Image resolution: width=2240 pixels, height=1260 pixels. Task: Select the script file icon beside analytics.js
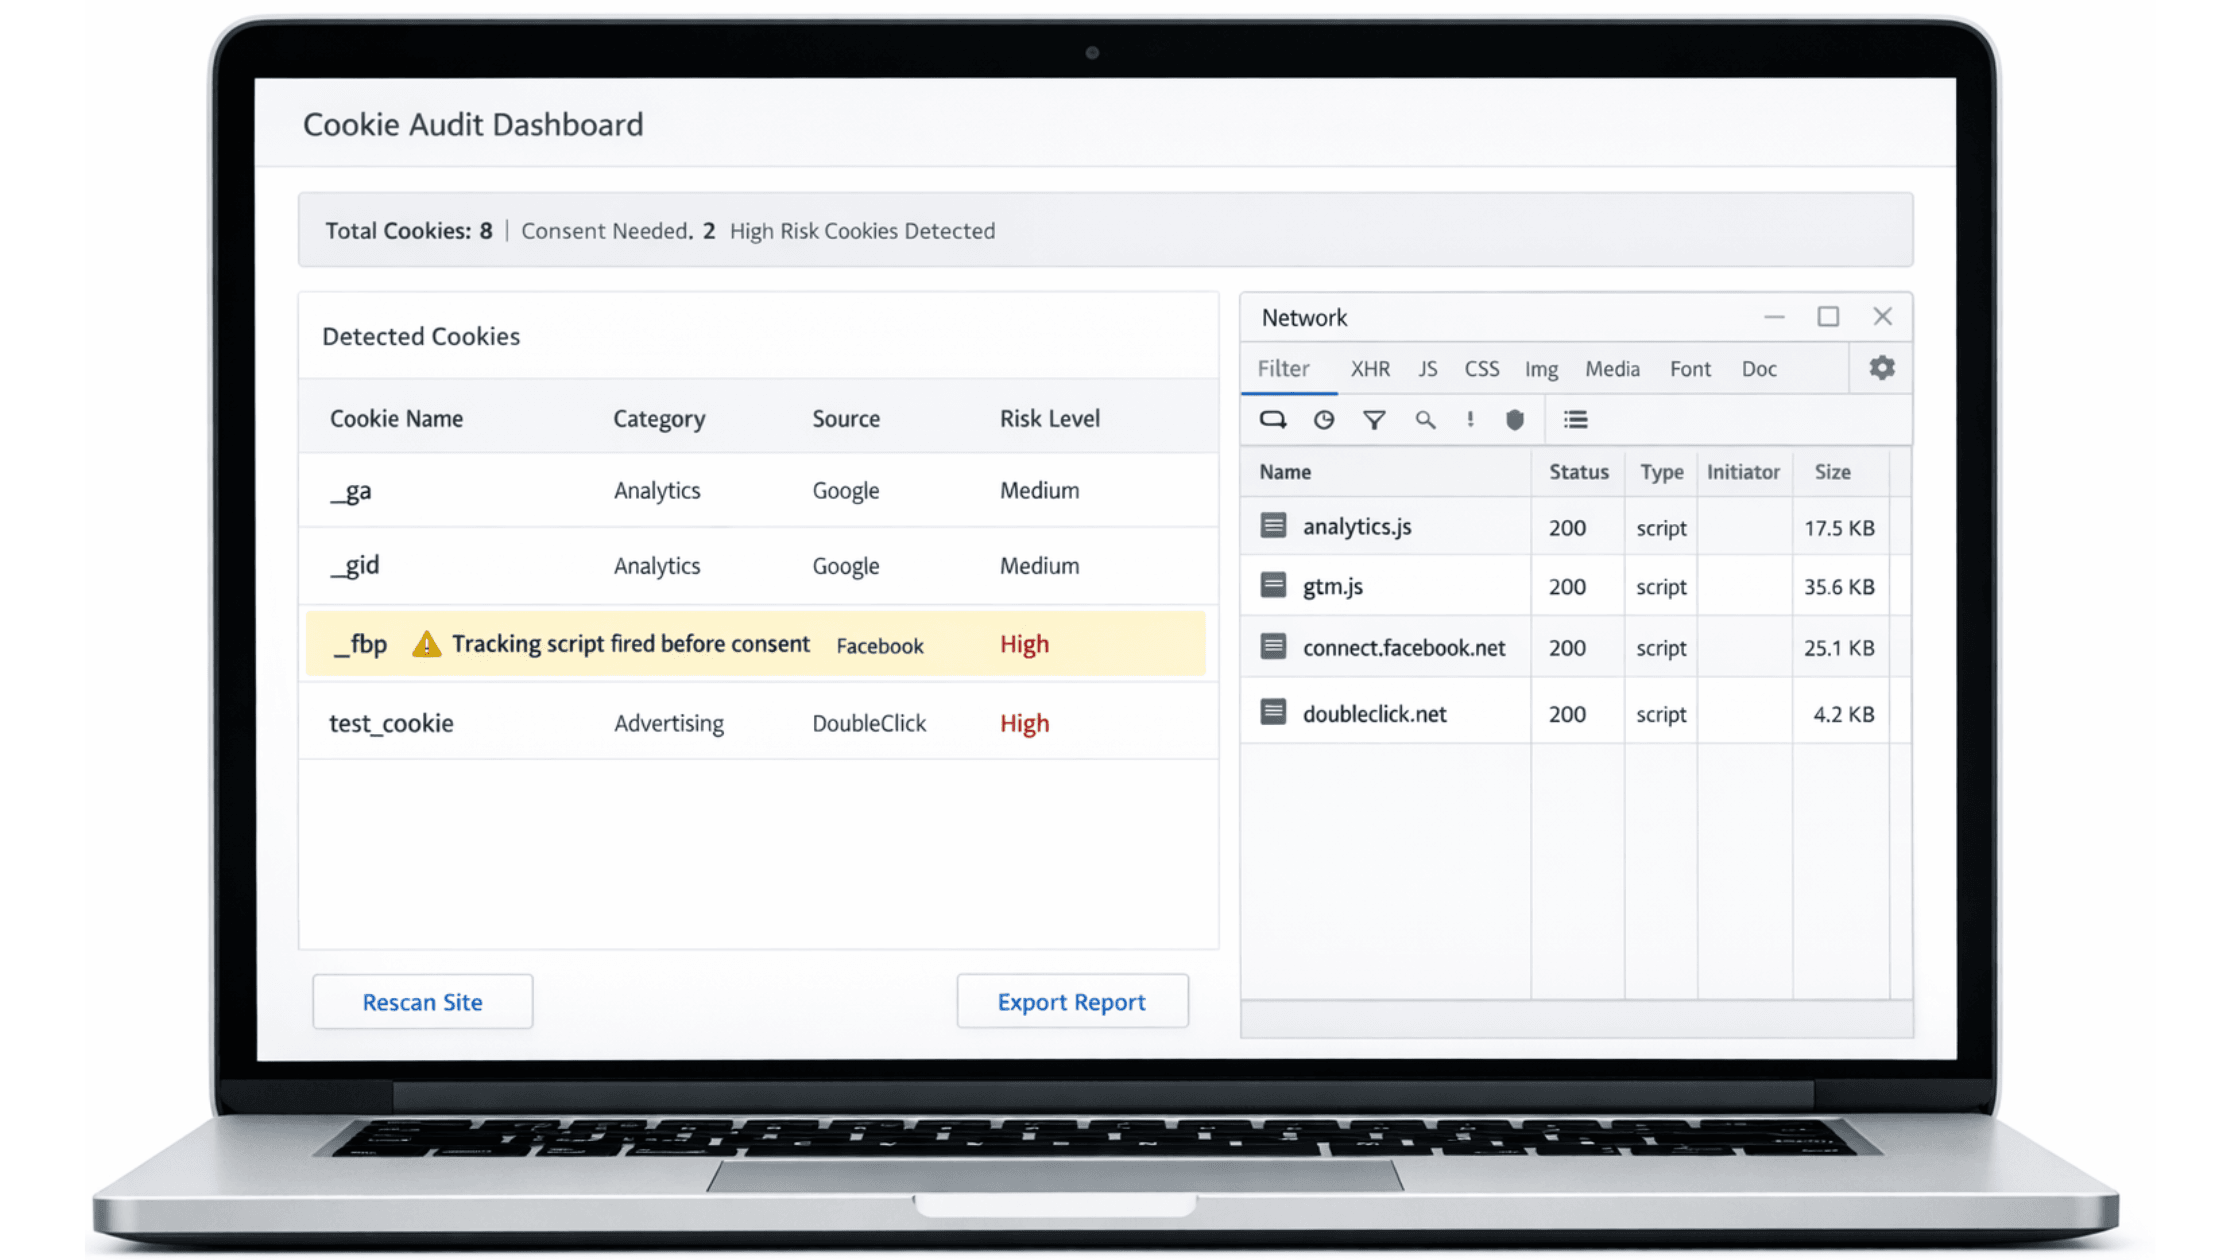click(1273, 525)
